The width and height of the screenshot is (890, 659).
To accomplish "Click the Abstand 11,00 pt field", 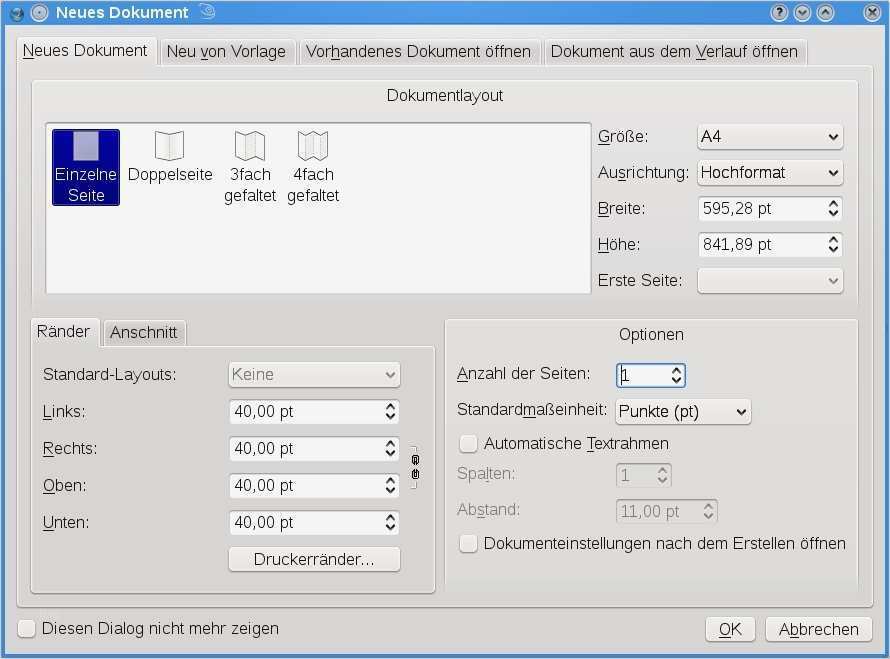I will click(x=666, y=511).
